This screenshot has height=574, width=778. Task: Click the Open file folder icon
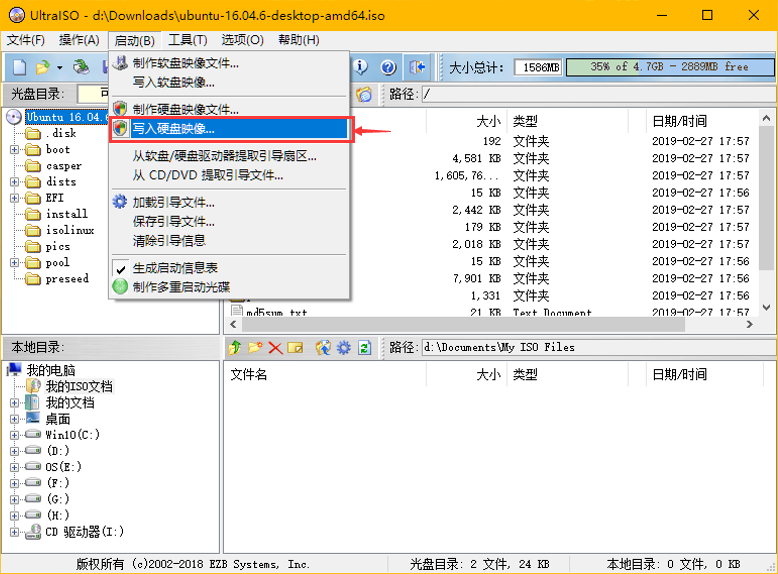tap(43, 67)
